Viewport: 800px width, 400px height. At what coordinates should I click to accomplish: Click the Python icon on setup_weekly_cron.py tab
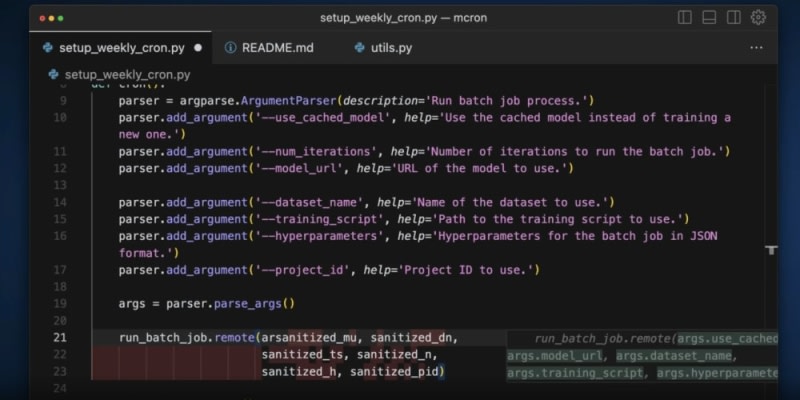click(x=47, y=47)
